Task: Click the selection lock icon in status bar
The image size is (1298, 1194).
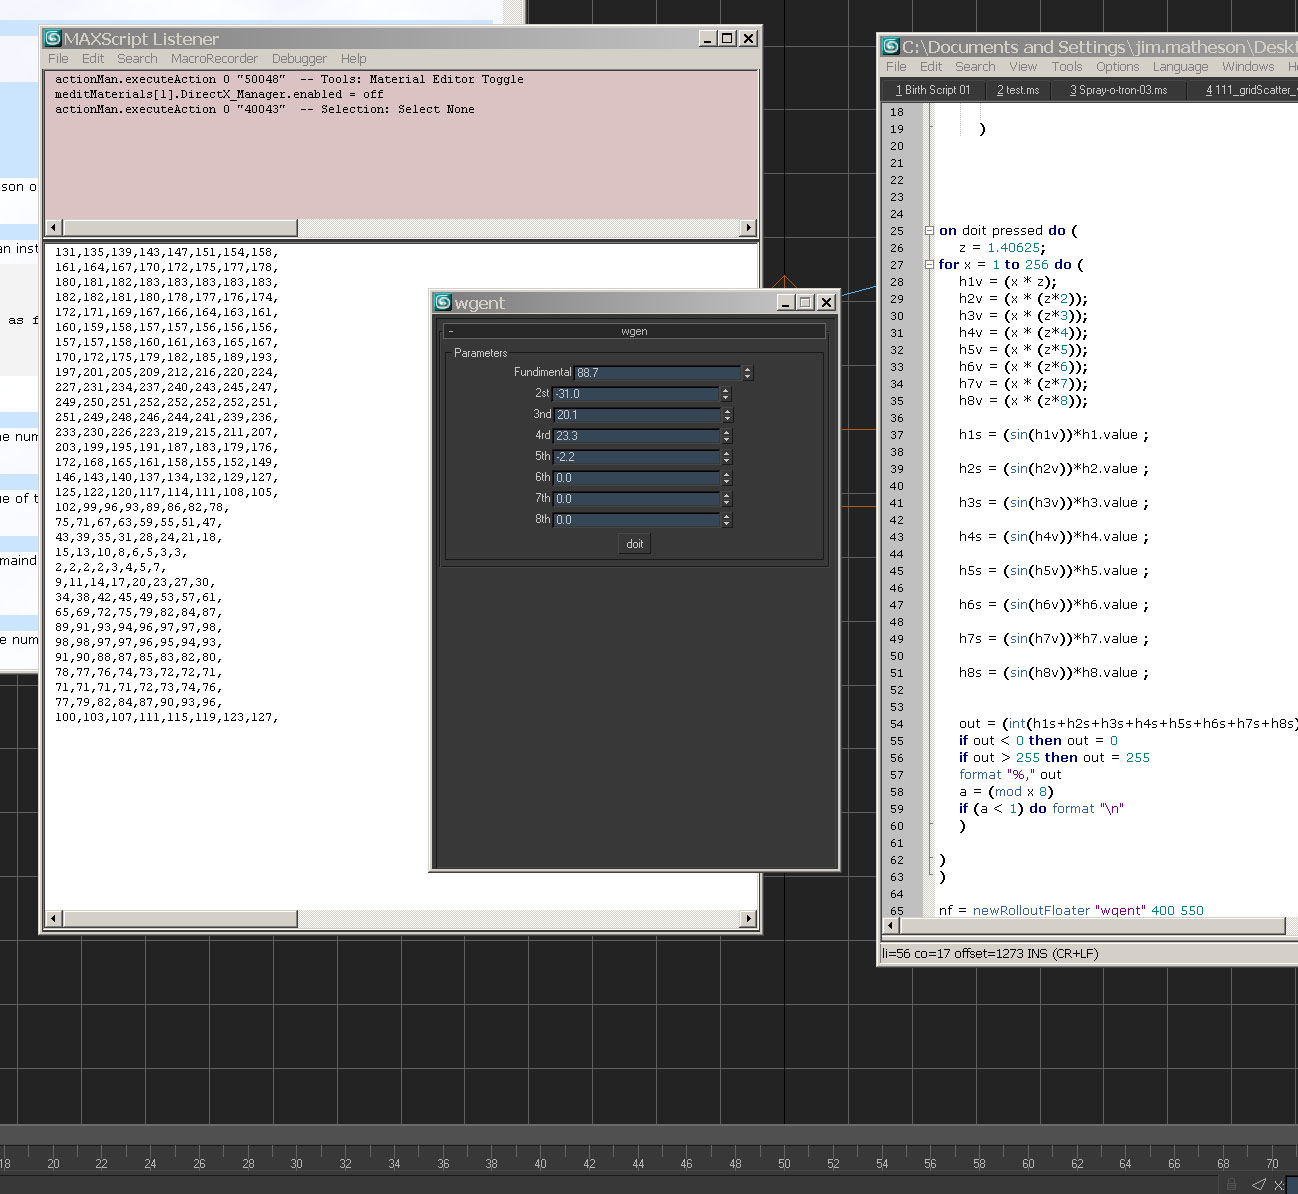Action: tap(1232, 1185)
